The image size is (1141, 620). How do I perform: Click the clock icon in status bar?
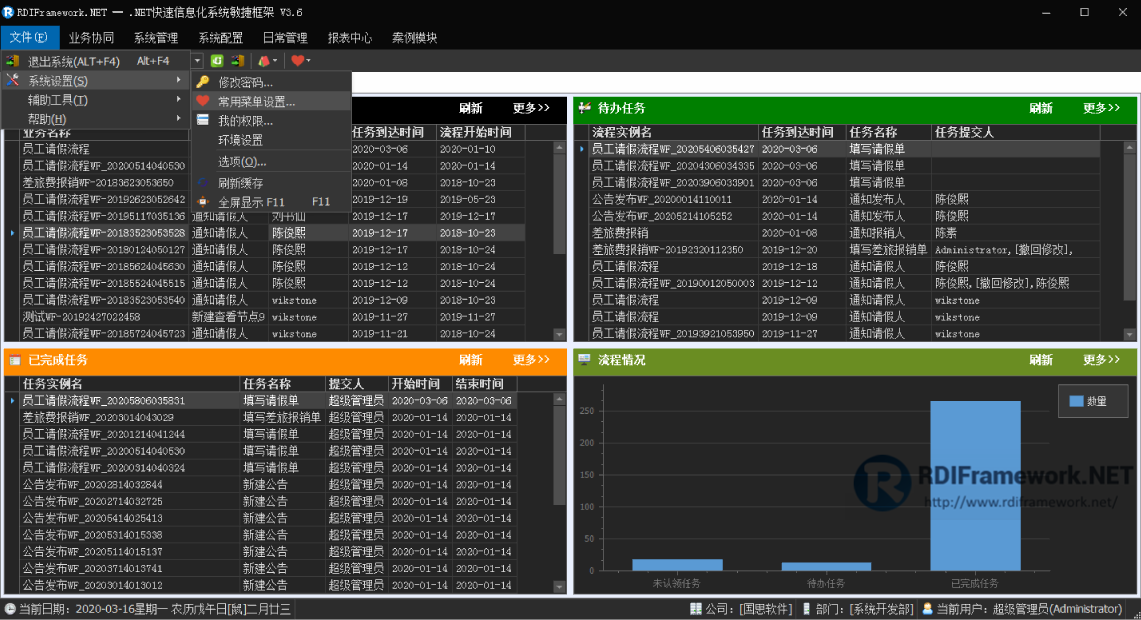click(x=10, y=608)
